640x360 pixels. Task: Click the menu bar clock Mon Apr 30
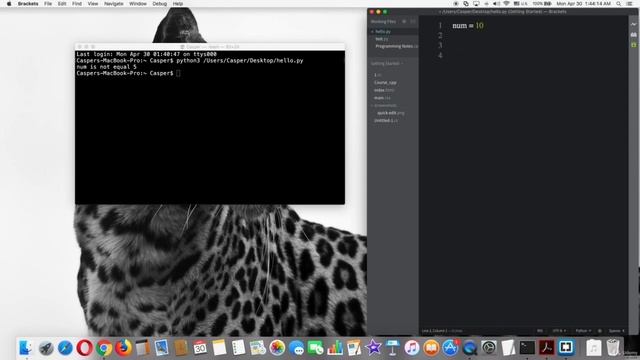584,4
